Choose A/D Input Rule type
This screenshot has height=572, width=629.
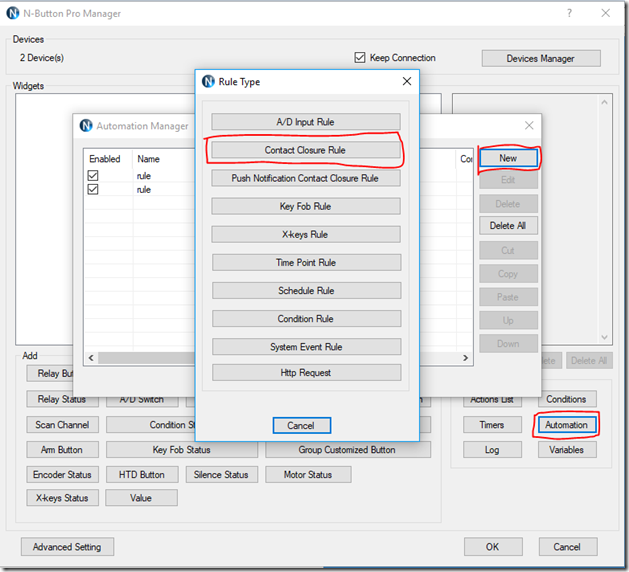306,122
